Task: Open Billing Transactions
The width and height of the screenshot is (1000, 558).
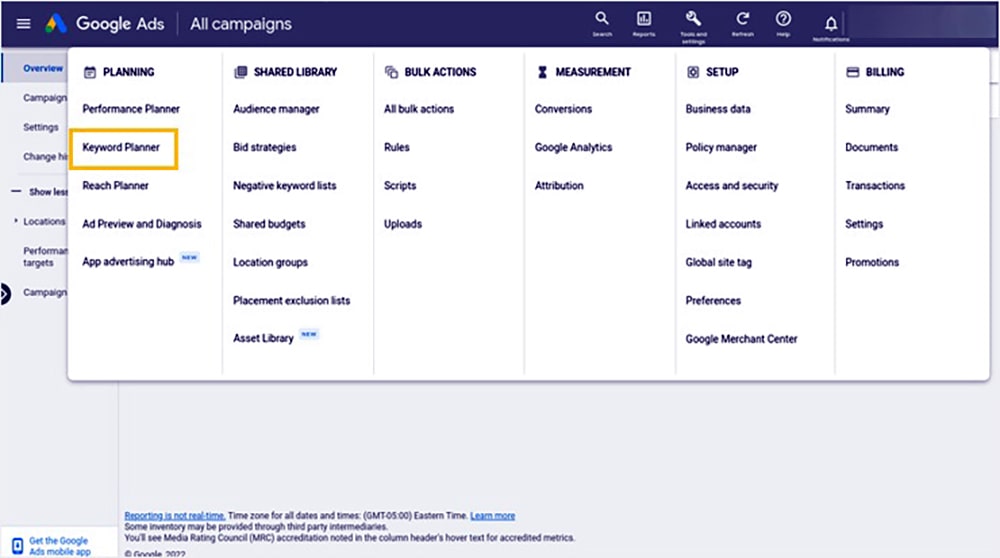Action: [x=875, y=186]
